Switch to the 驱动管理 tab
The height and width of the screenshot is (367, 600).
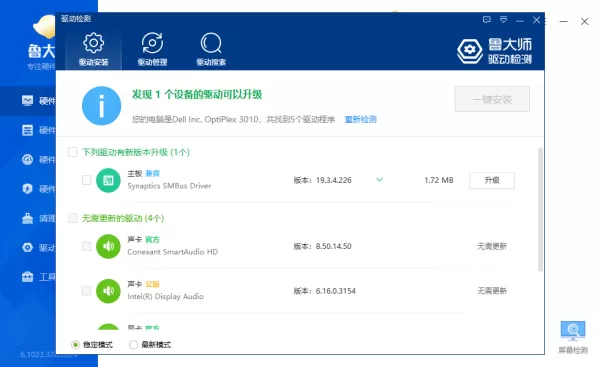pyautogui.click(x=152, y=50)
